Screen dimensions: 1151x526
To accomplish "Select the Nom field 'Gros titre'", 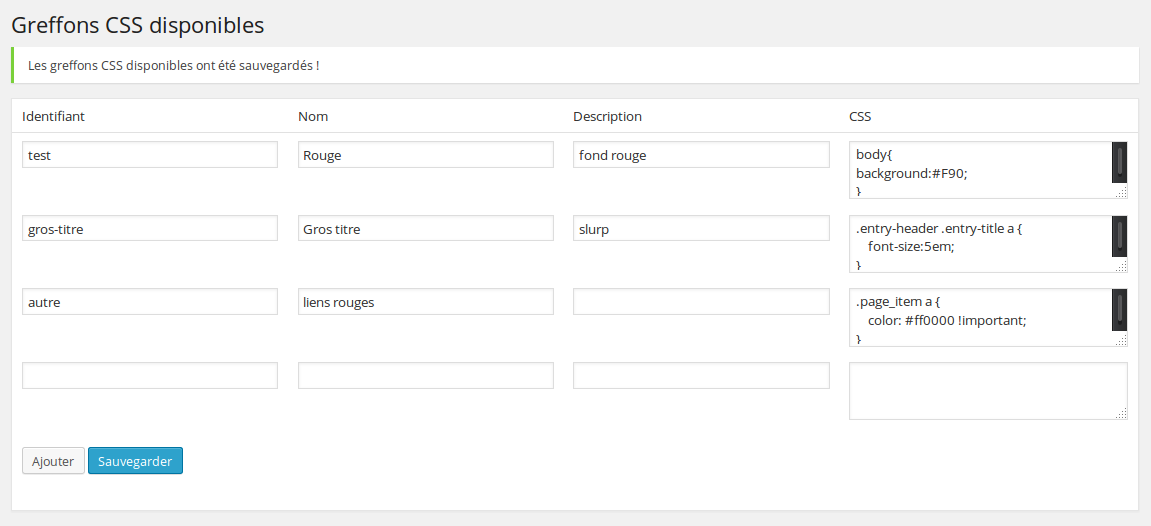I will click(426, 228).
